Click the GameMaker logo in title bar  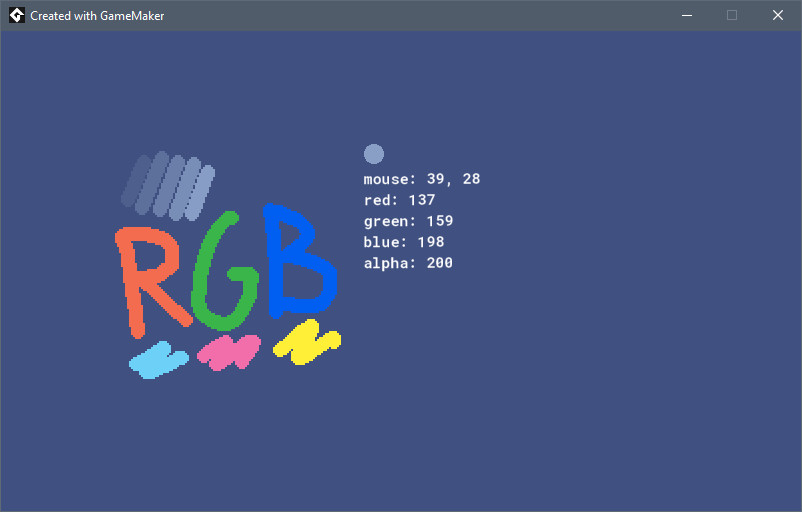coord(17,15)
